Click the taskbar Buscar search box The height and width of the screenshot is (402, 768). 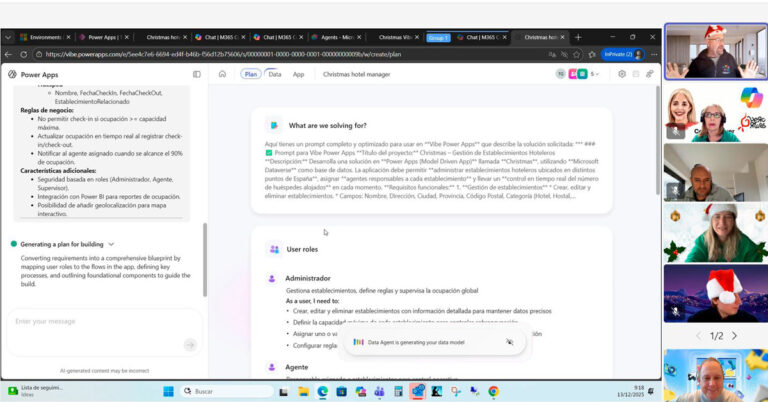pos(226,391)
